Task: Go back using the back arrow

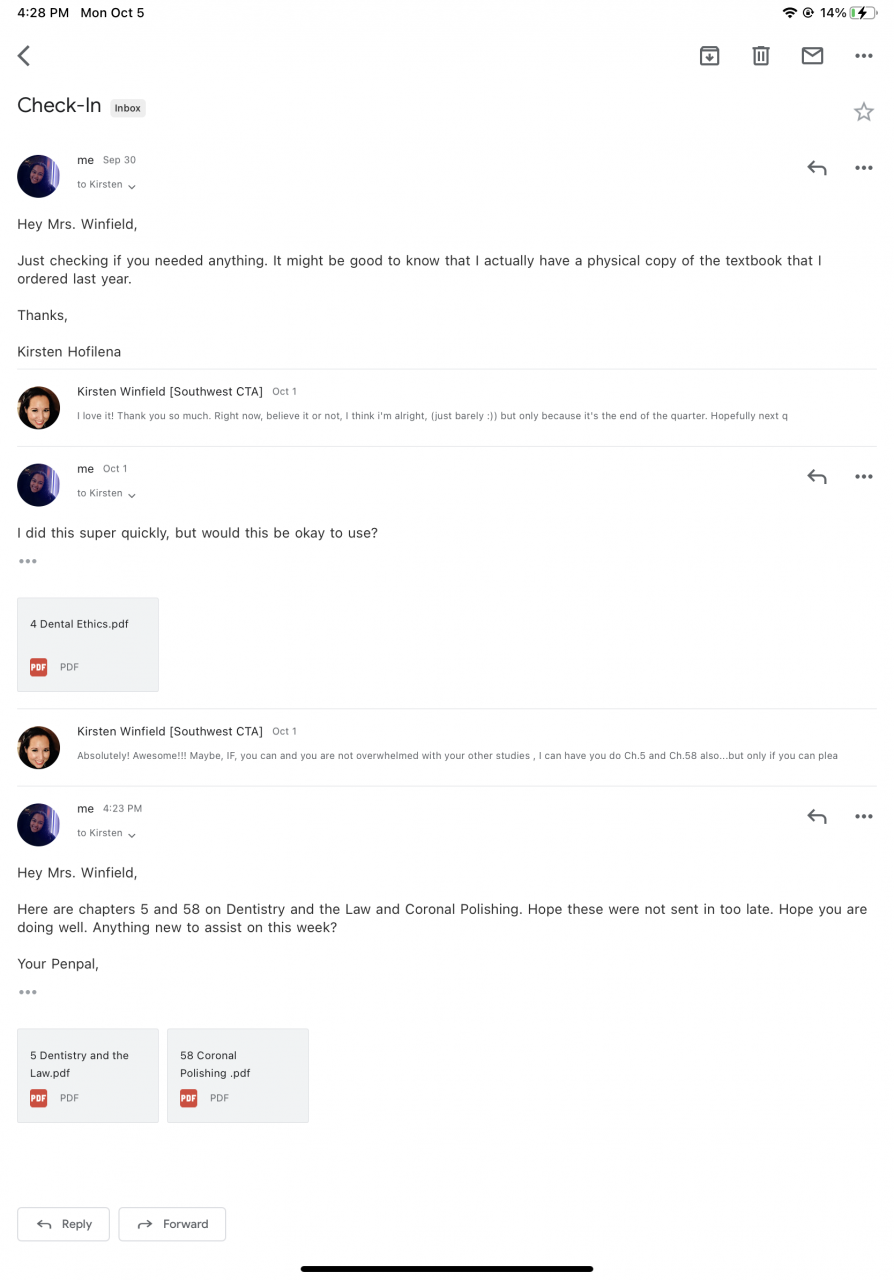Action: tap(24, 56)
